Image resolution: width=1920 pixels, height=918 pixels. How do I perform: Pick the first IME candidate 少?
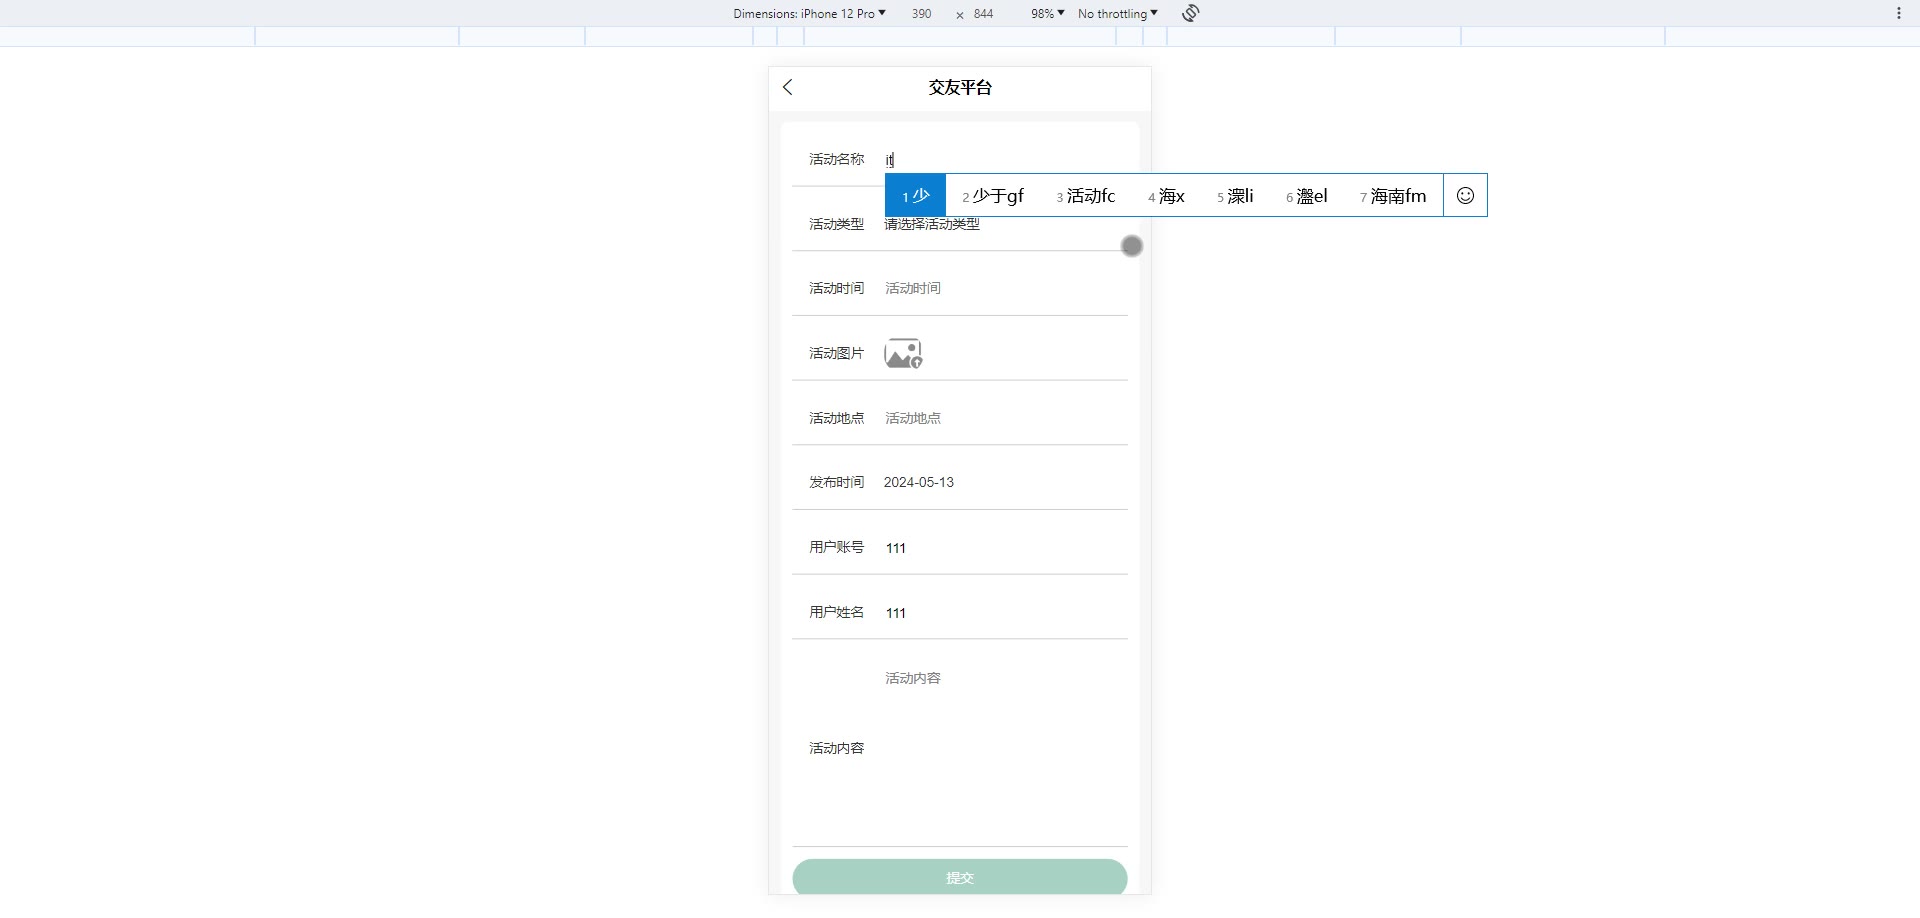(915, 196)
